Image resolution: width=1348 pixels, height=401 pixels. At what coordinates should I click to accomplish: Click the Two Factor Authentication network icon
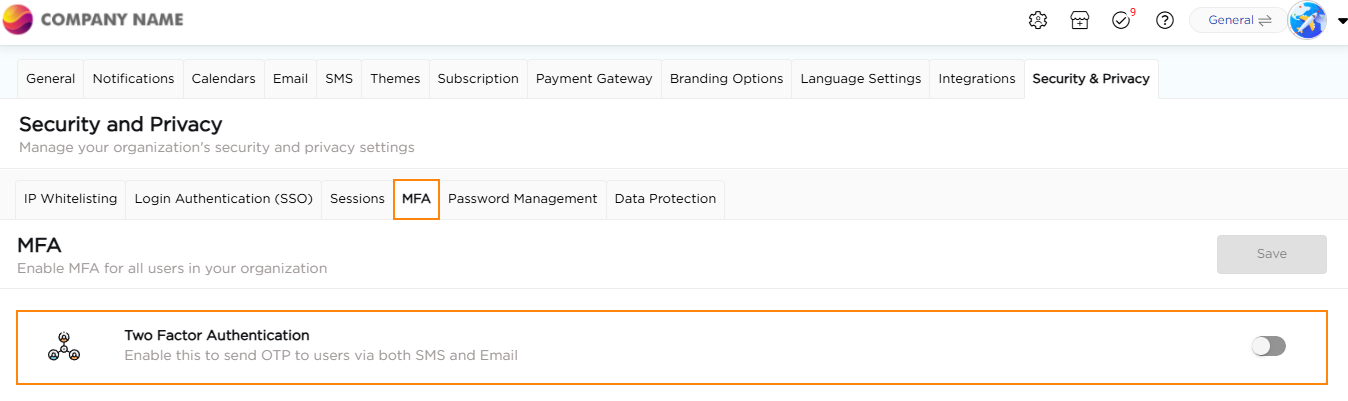point(64,346)
